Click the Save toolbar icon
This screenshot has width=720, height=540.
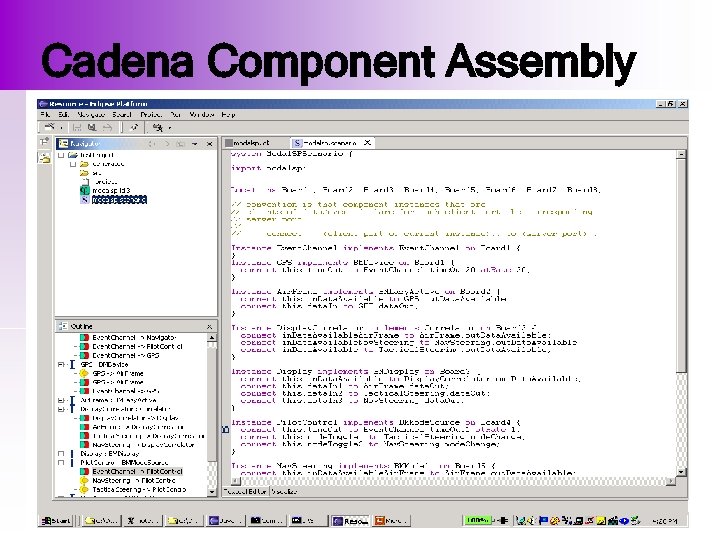(77, 128)
